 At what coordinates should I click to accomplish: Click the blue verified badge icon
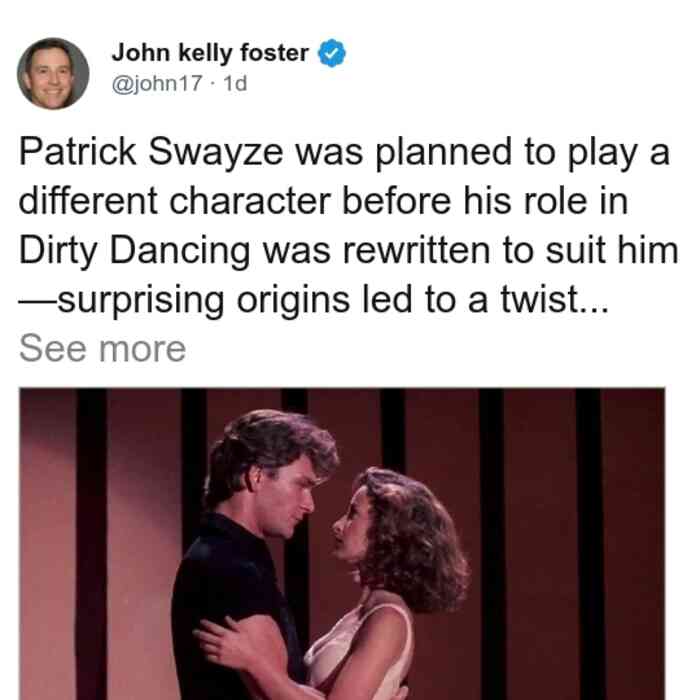(x=332, y=53)
